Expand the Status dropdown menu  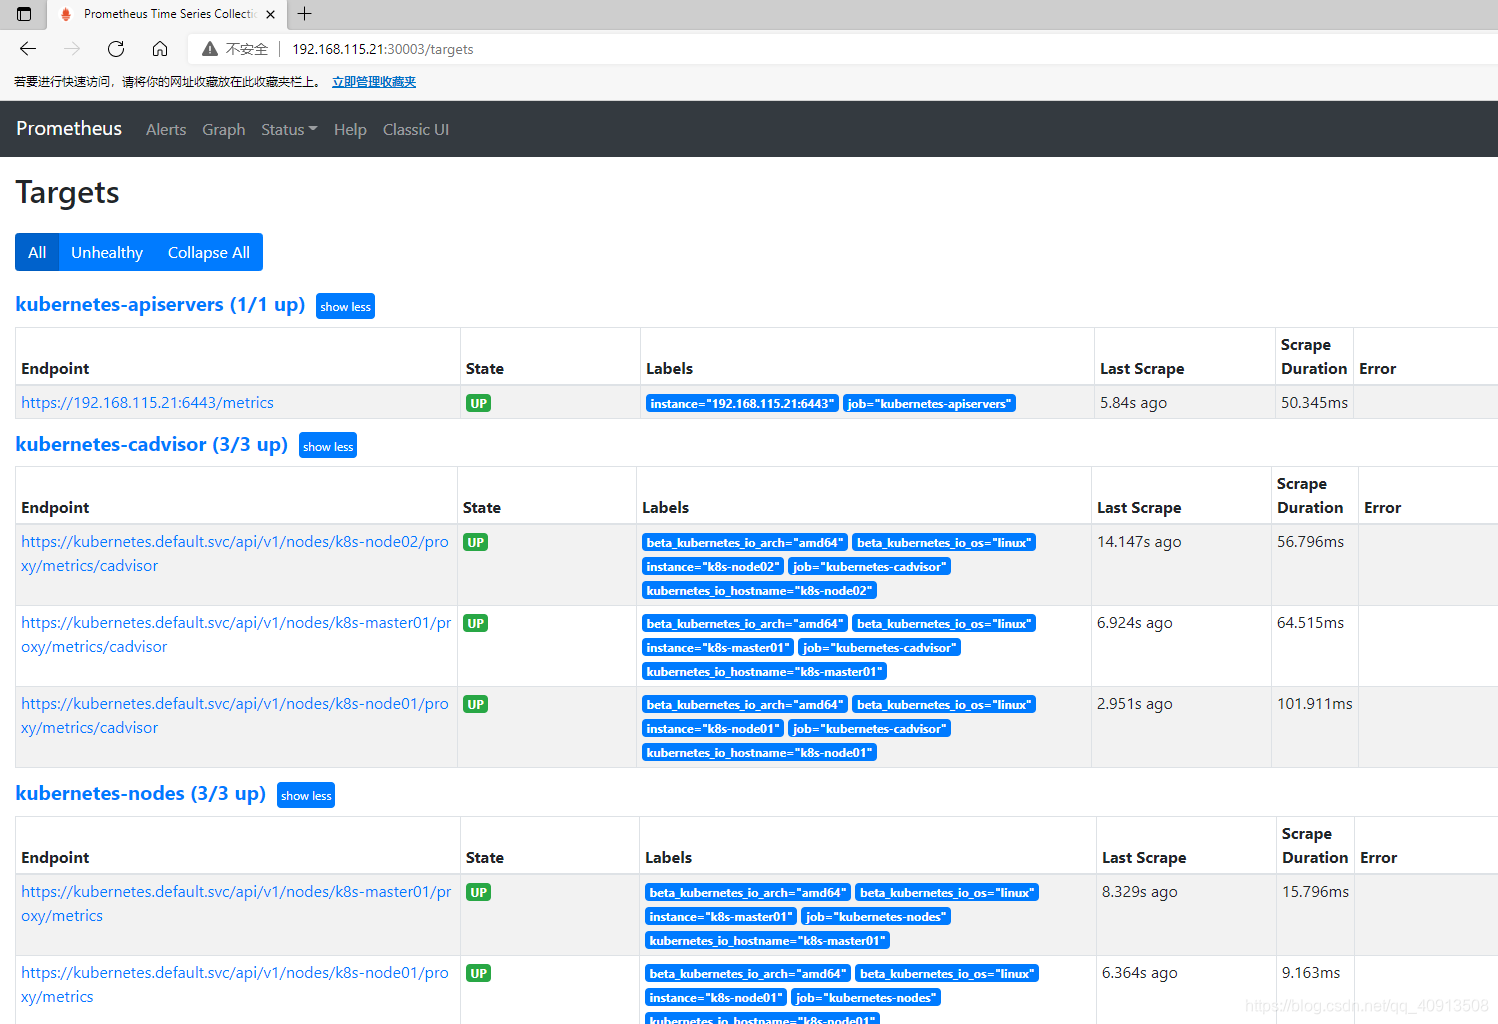pyautogui.click(x=289, y=130)
